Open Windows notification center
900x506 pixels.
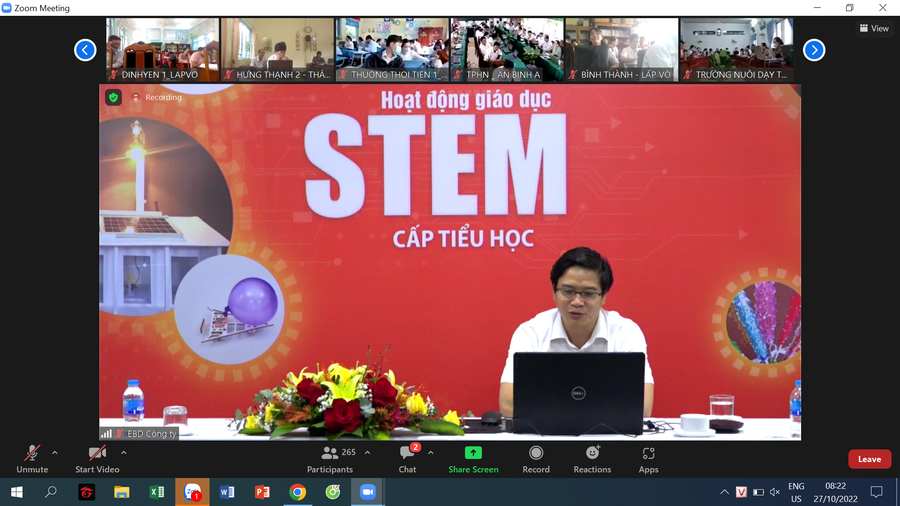pos(876,492)
